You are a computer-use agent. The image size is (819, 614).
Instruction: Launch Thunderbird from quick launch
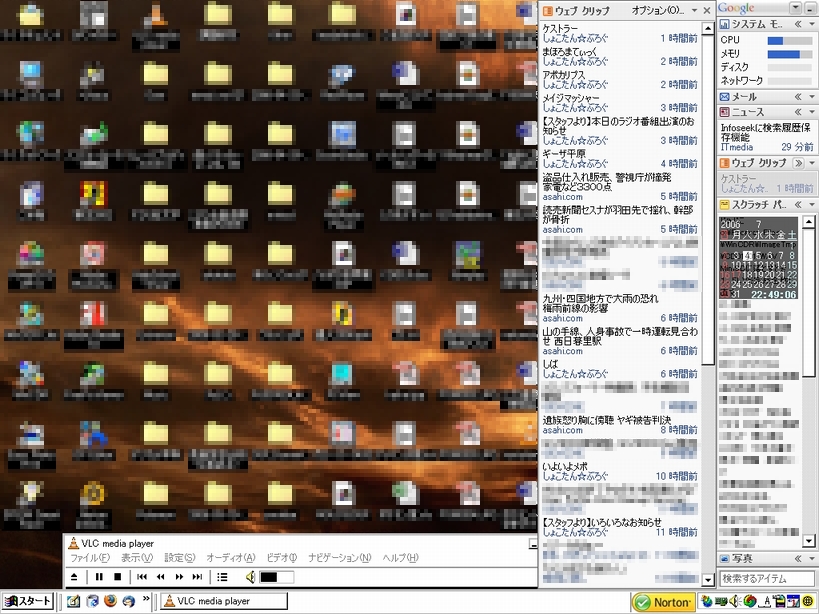pos(128,601)
